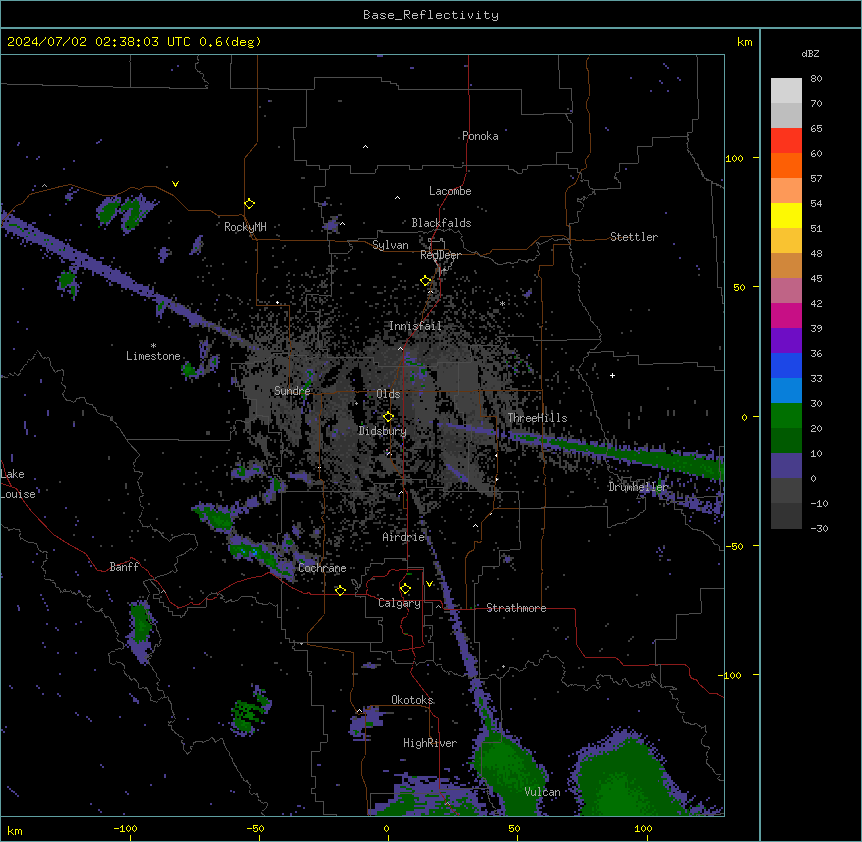Click the -30 value in the dBZ legend
The height and width of the screenshot is (842, 862).
[x=819, y=528]
